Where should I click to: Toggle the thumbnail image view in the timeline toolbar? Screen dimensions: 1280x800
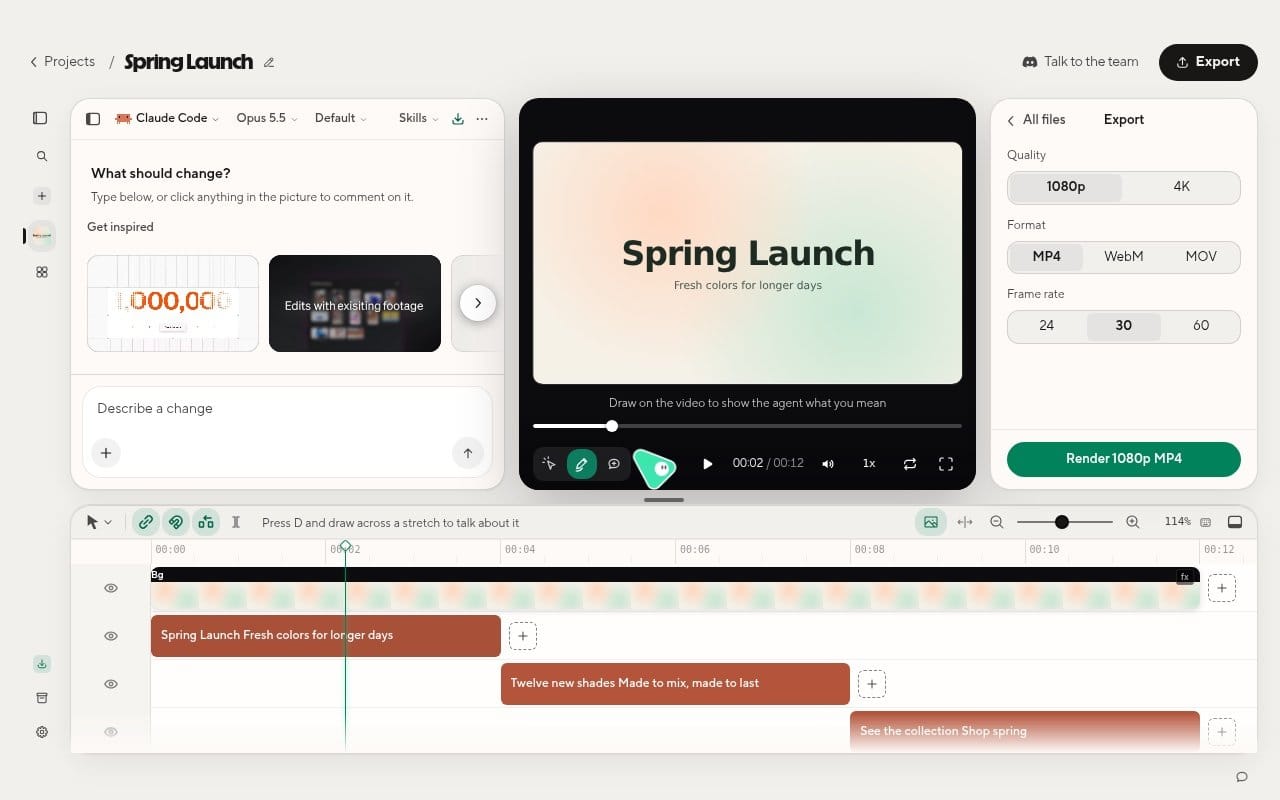click(931, 522)
